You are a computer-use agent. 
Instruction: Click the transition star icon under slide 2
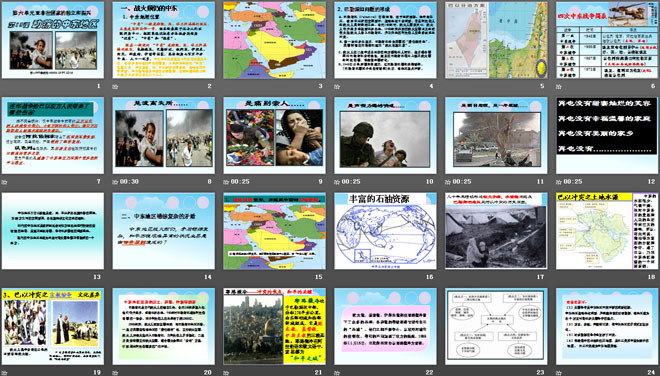click(x=115, y=87)
